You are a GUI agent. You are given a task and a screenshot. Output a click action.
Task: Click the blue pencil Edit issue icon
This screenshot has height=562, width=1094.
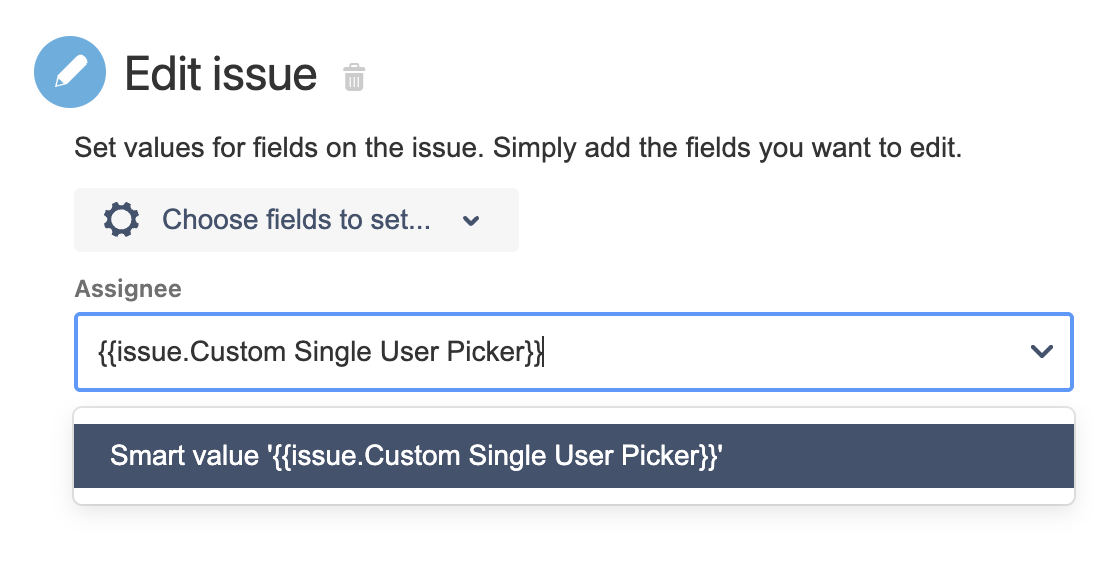click(x=70, y=72)
